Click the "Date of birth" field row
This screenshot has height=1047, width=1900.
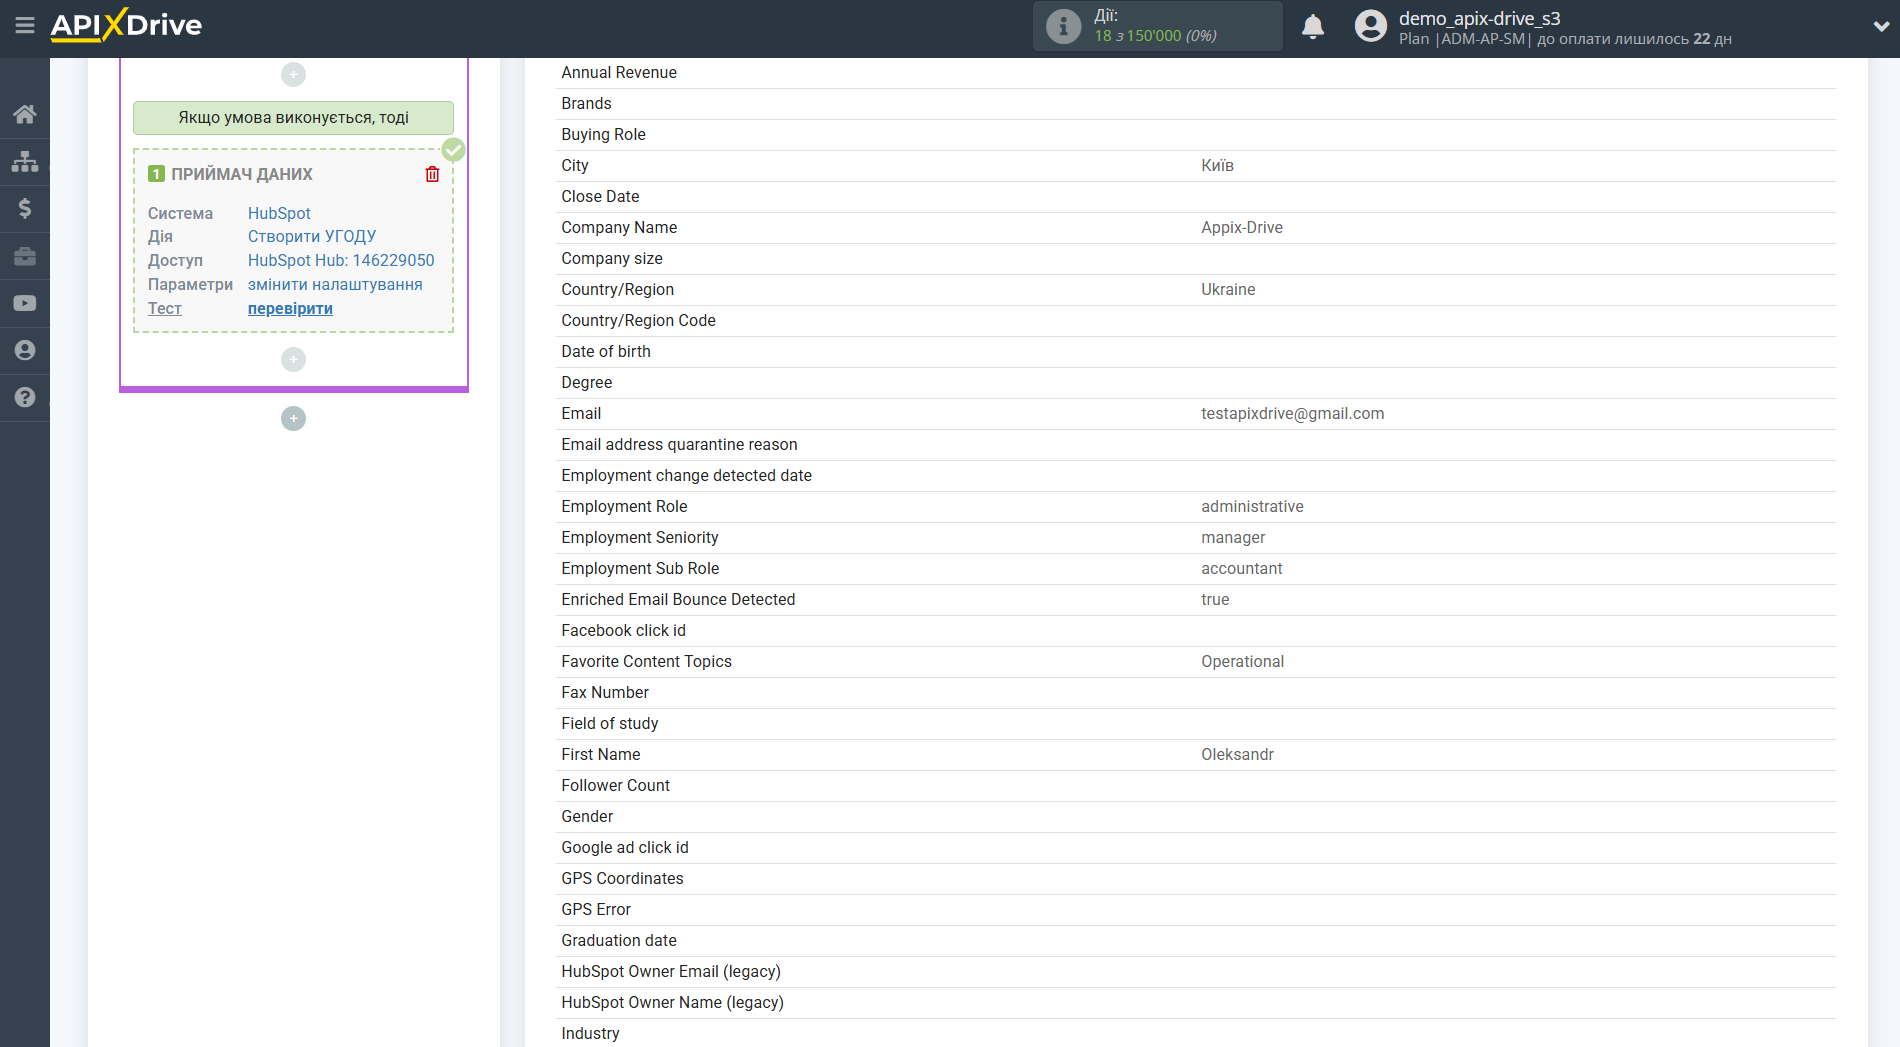(1196, 351)
